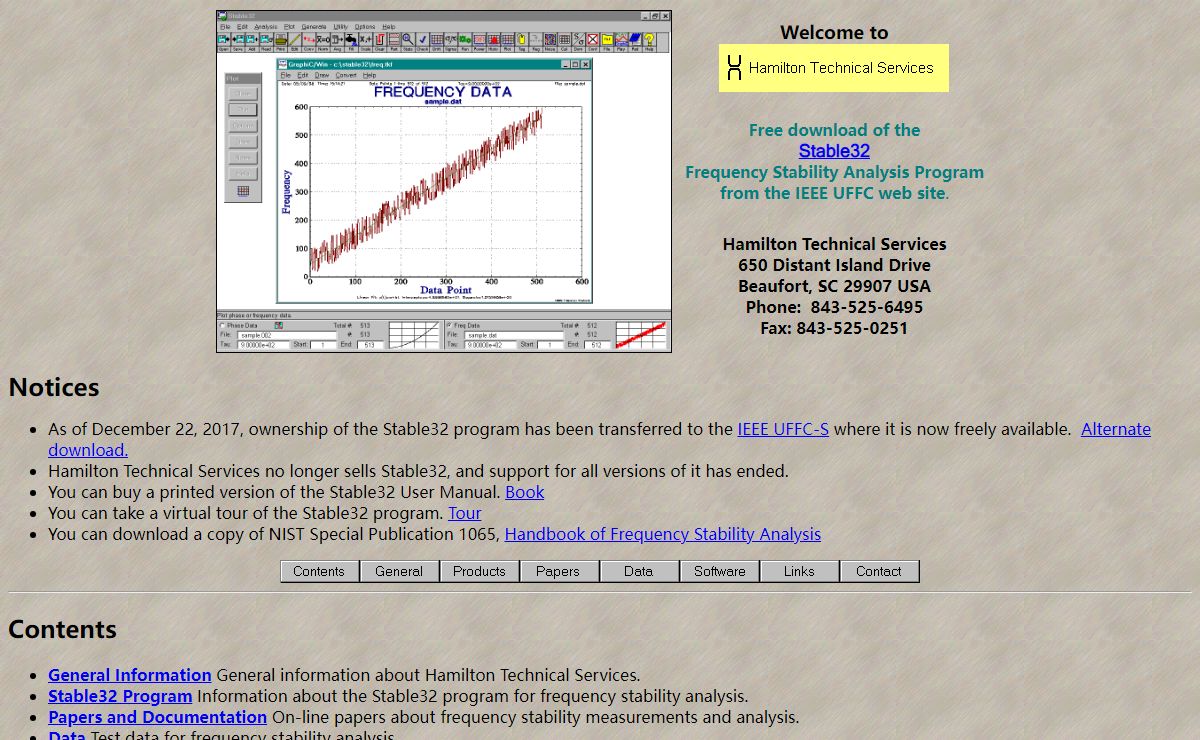Open the Papers and Documentation contents link
The width and height of the screenshot is (1200, 740).
pos(157,717)
